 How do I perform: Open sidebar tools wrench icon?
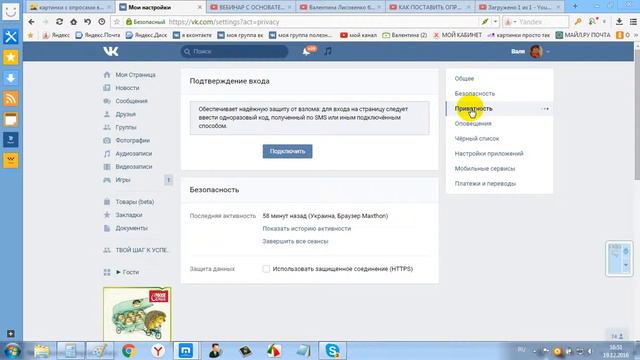click(x=11, y=37)
